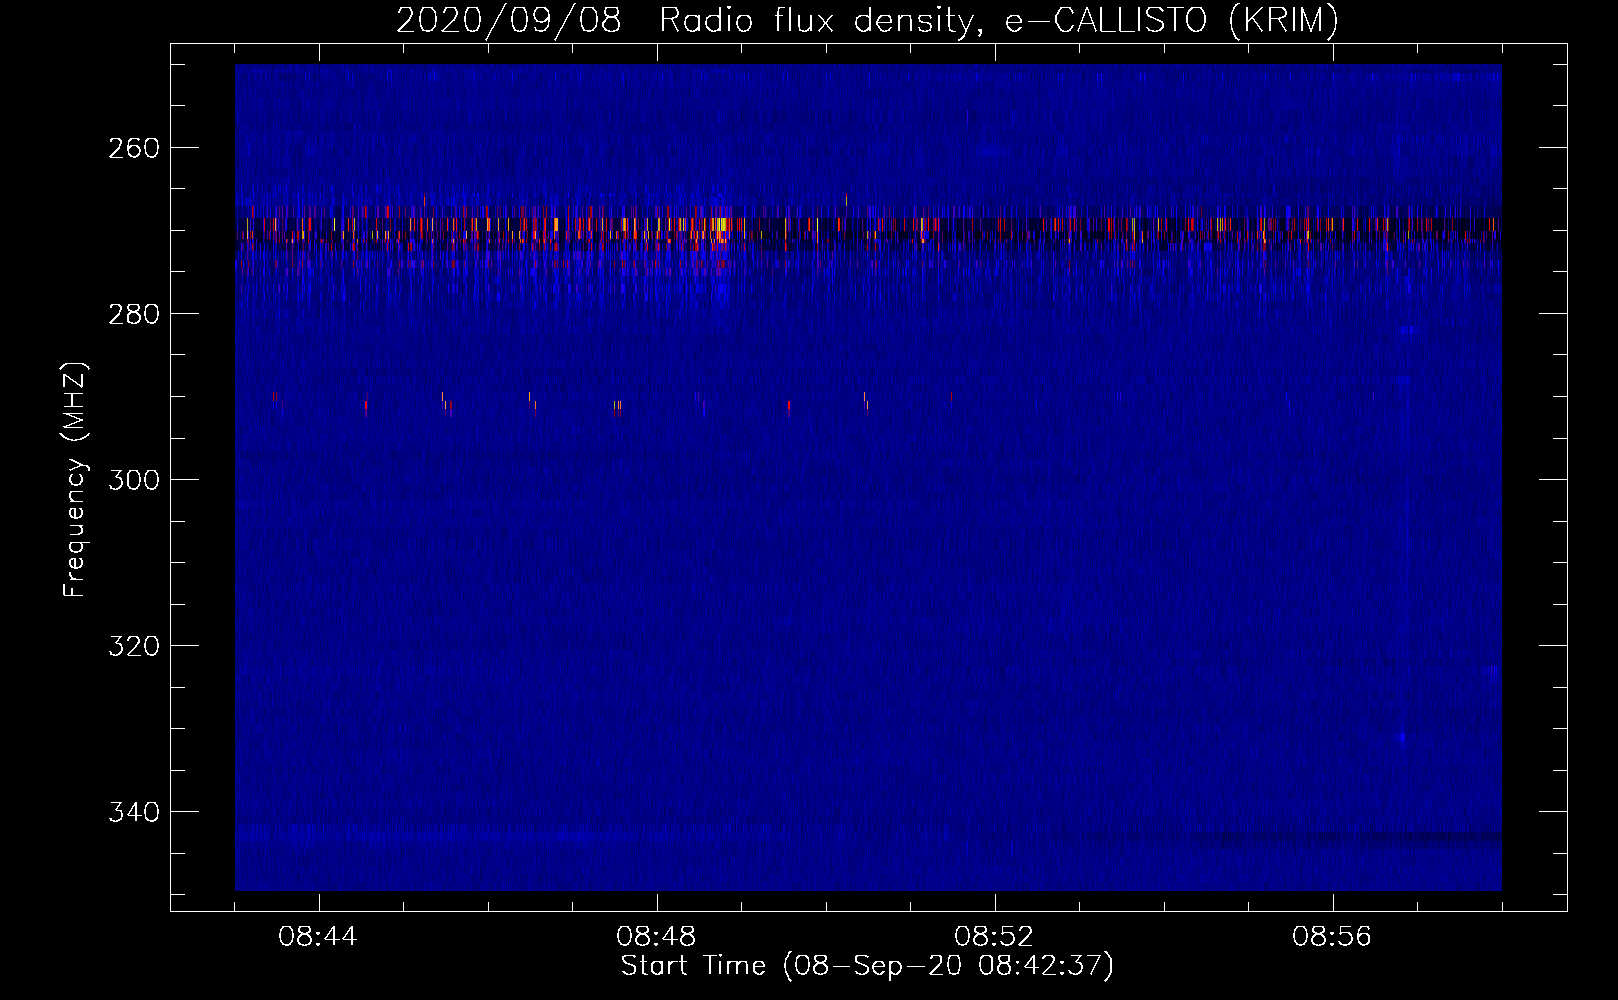The height and width of the screenshot is (1000, 1618).
Task: Click the plot title "Radio flux density, e-CALLISTO (KRIM)"
Action: 998,21
